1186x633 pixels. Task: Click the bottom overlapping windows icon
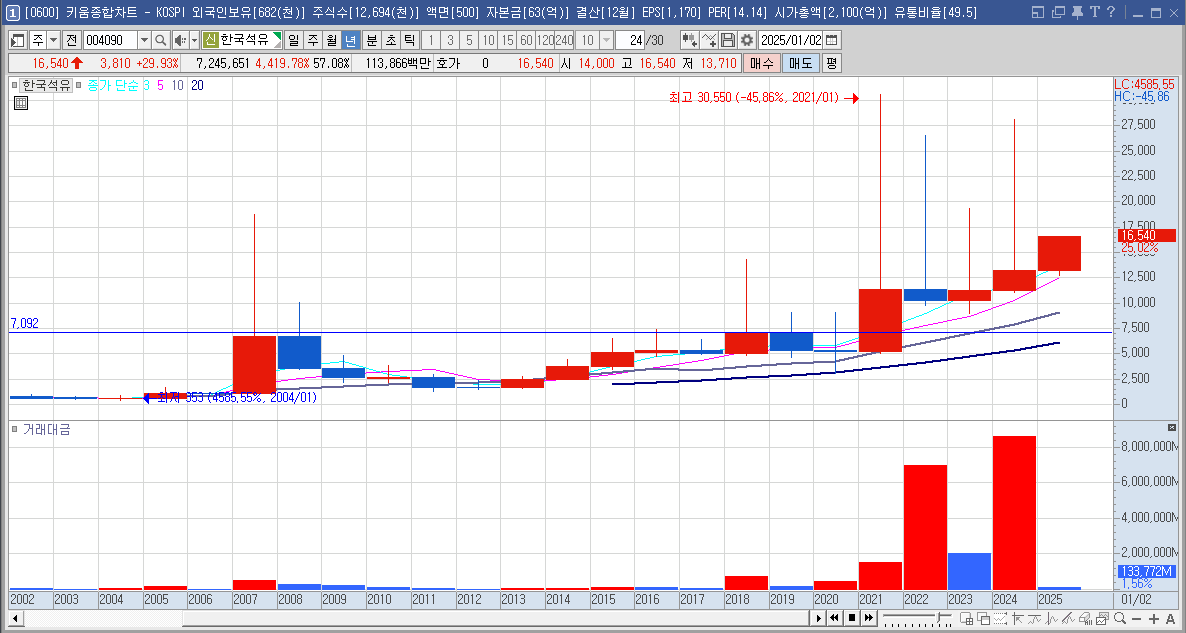tap(983, 619)
